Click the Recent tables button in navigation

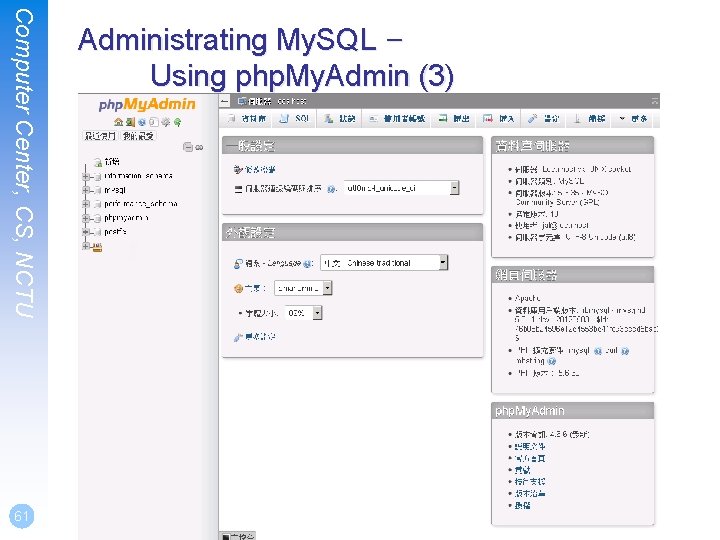click(100, 136)
